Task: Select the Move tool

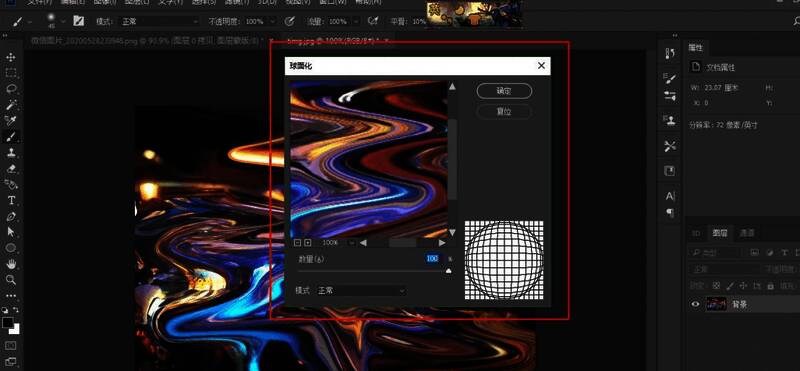Action: [11, 57]
